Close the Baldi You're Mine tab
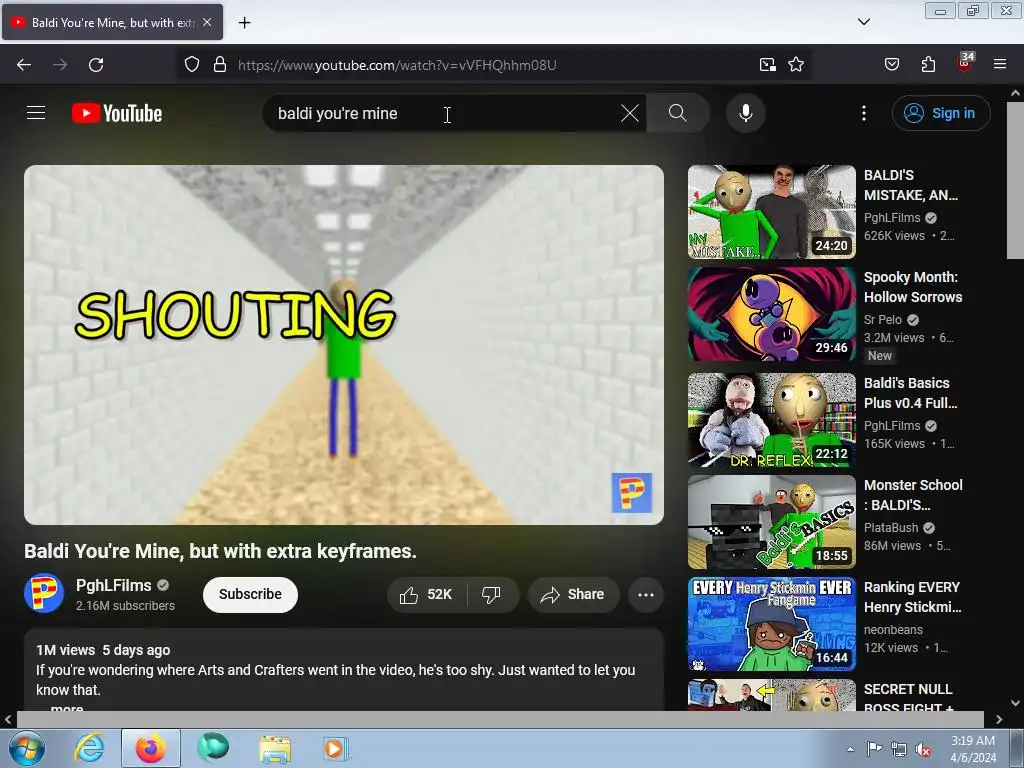 [207, 22]
